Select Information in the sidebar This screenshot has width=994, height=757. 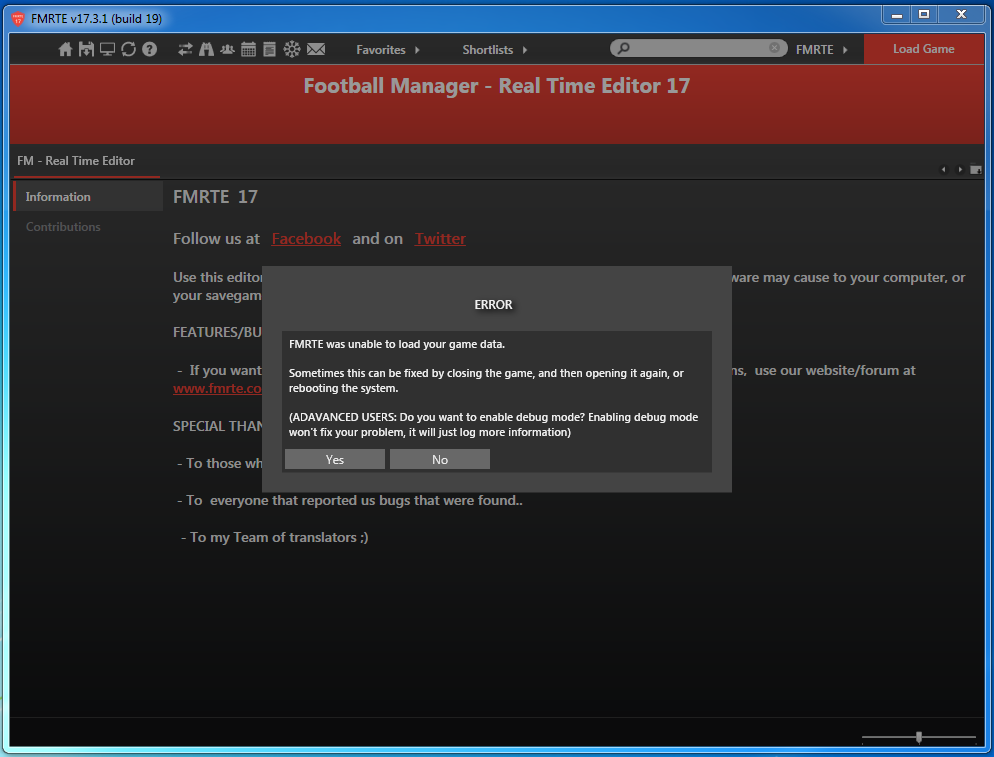(88, 197)
